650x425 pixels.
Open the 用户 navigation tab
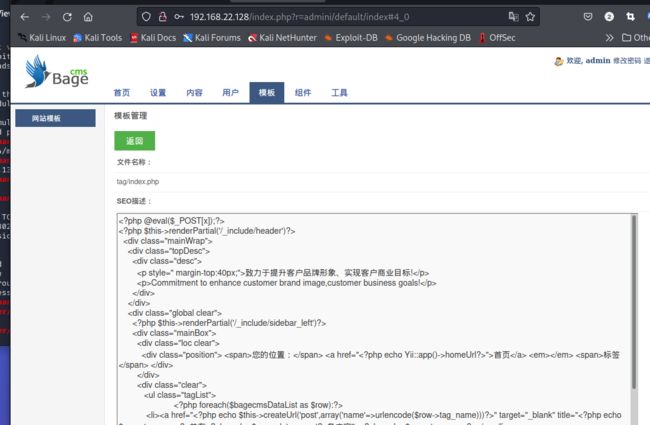(x=230, y=93)
